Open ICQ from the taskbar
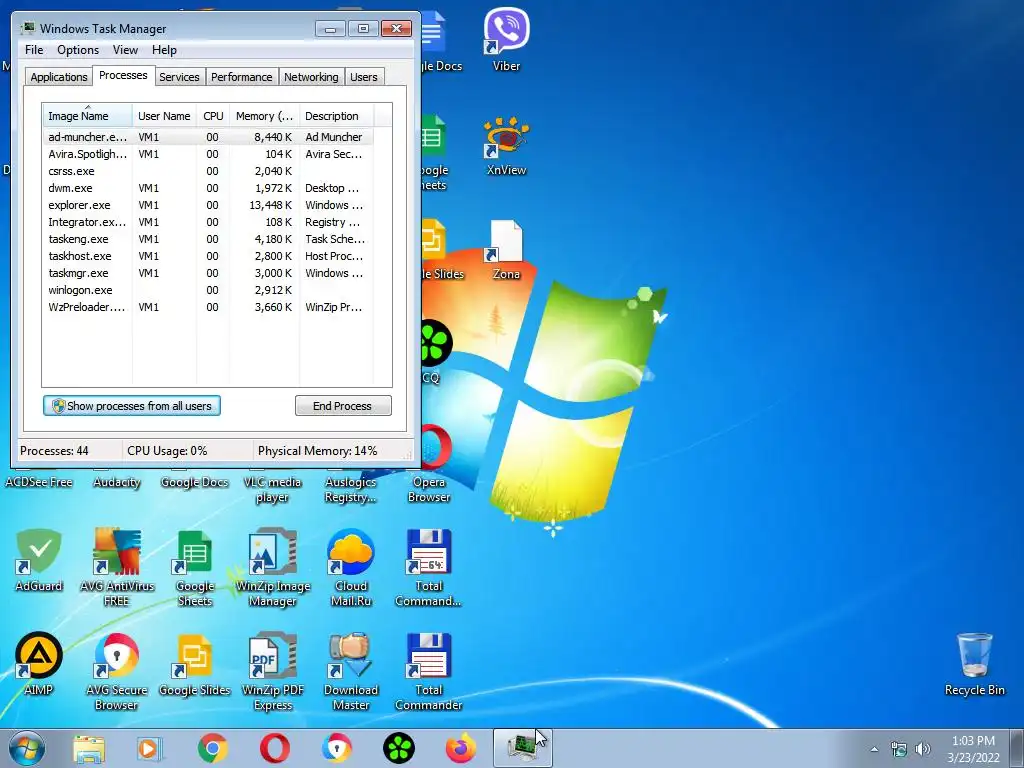 [398, 749]
